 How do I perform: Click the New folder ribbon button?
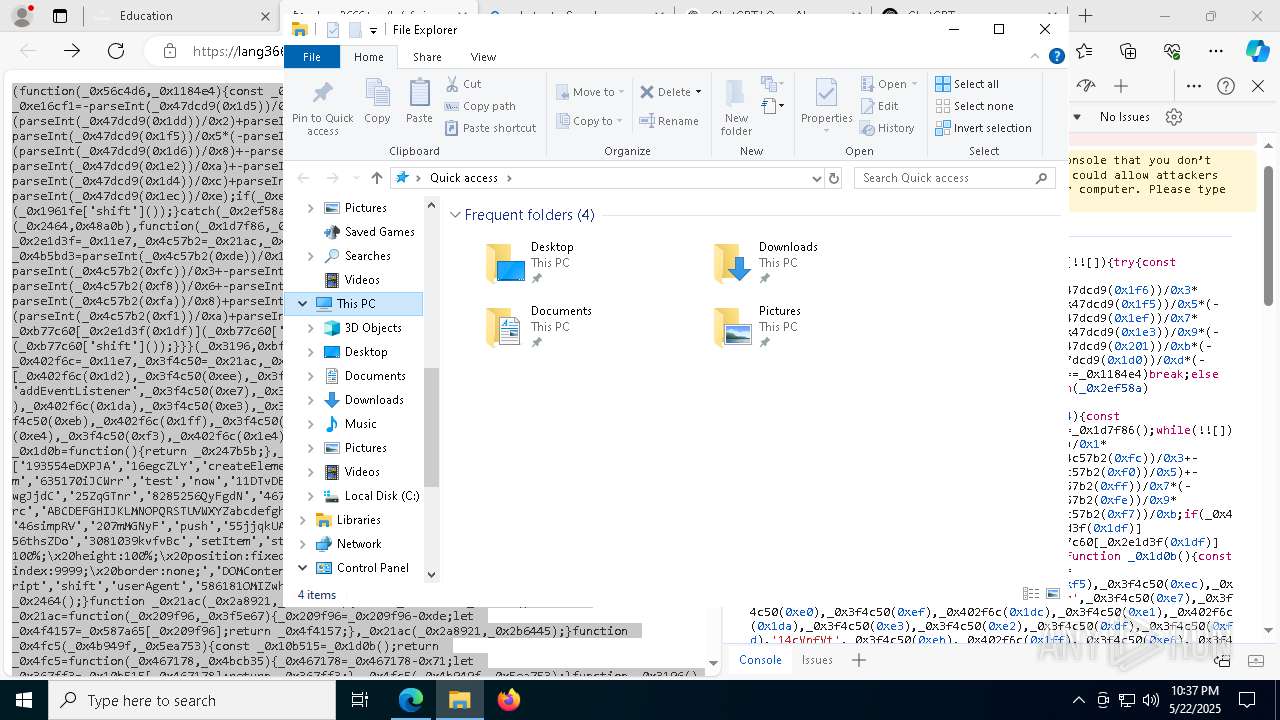click(736, 107)
